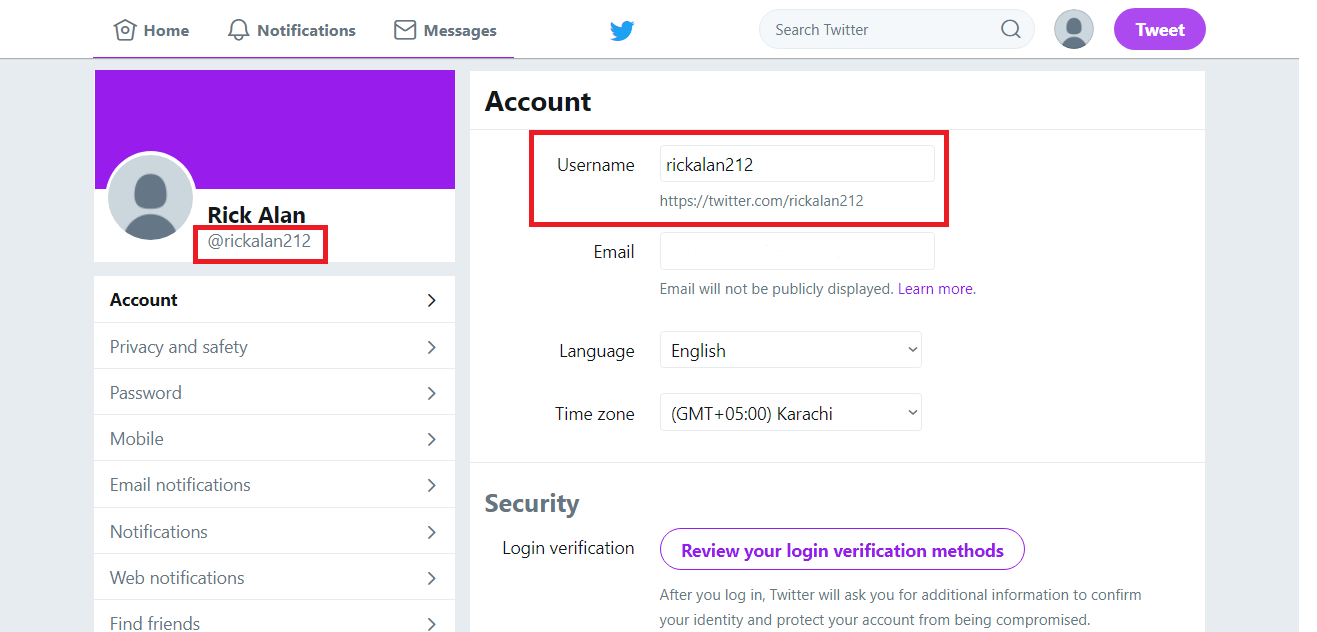Click the purple Tweet button
Image resolution: width=1317 pixels, height=632 pixels.
click(x=1160, y=30)
